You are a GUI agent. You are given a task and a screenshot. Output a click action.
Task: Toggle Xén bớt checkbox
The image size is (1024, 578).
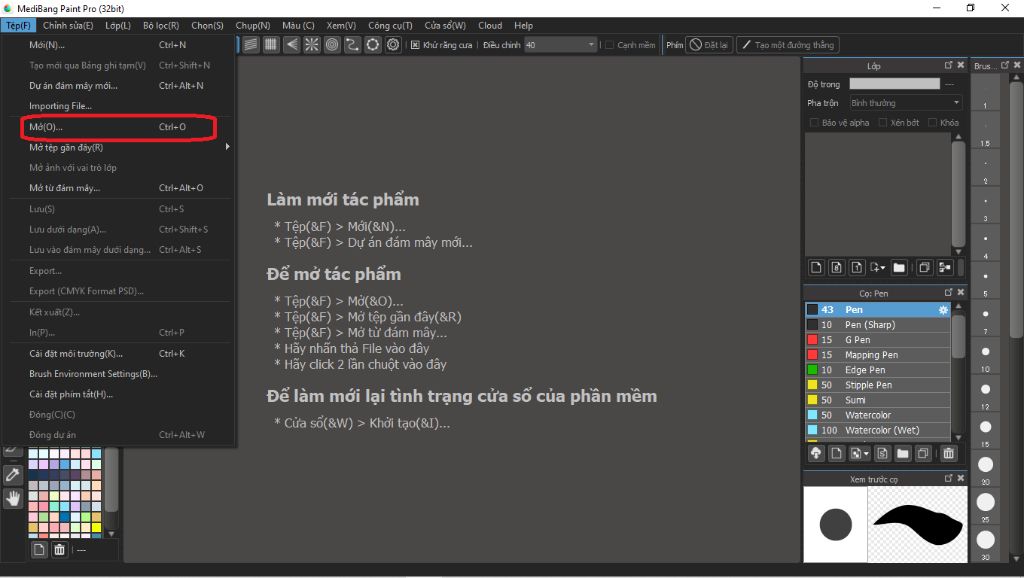pyautogui.click(x=882, y=123)
